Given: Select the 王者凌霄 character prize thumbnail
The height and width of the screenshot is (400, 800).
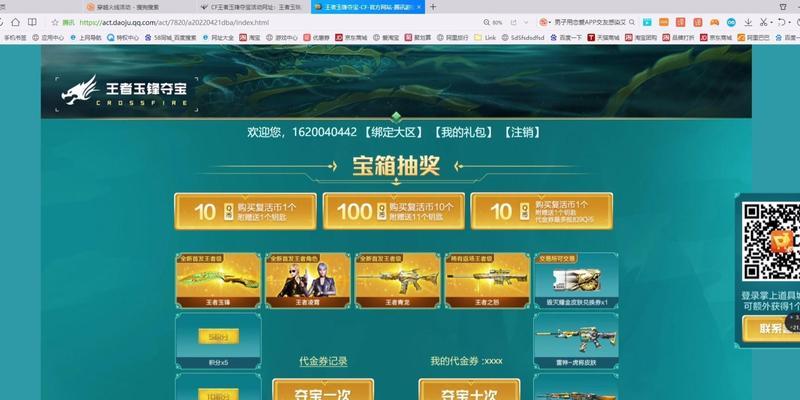Looking at the screenshot, I should pyautogui.click(x=308, y=280).
